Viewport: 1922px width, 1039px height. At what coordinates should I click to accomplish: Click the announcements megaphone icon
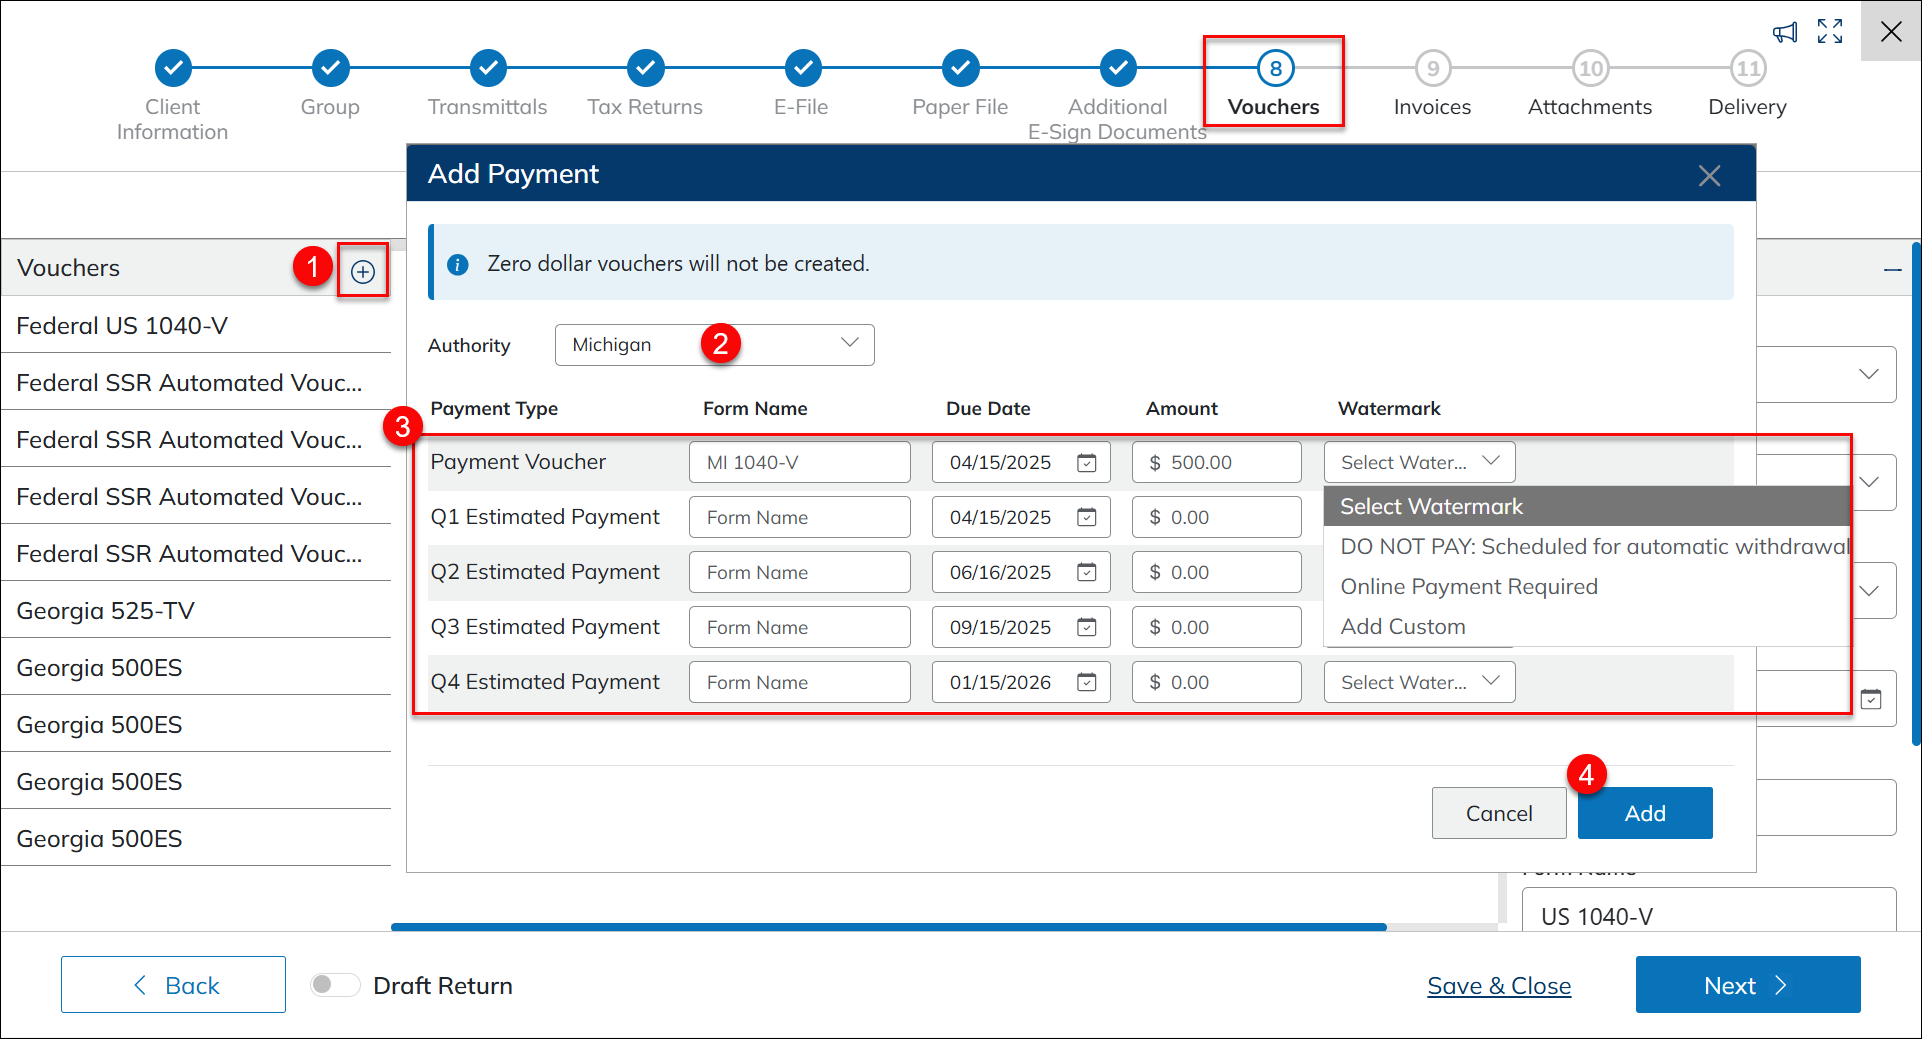coord(1785,33)
